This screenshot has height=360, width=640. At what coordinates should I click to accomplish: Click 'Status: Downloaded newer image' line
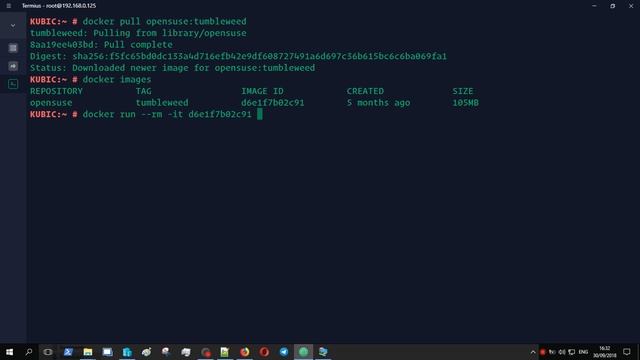tap(172, 68)
